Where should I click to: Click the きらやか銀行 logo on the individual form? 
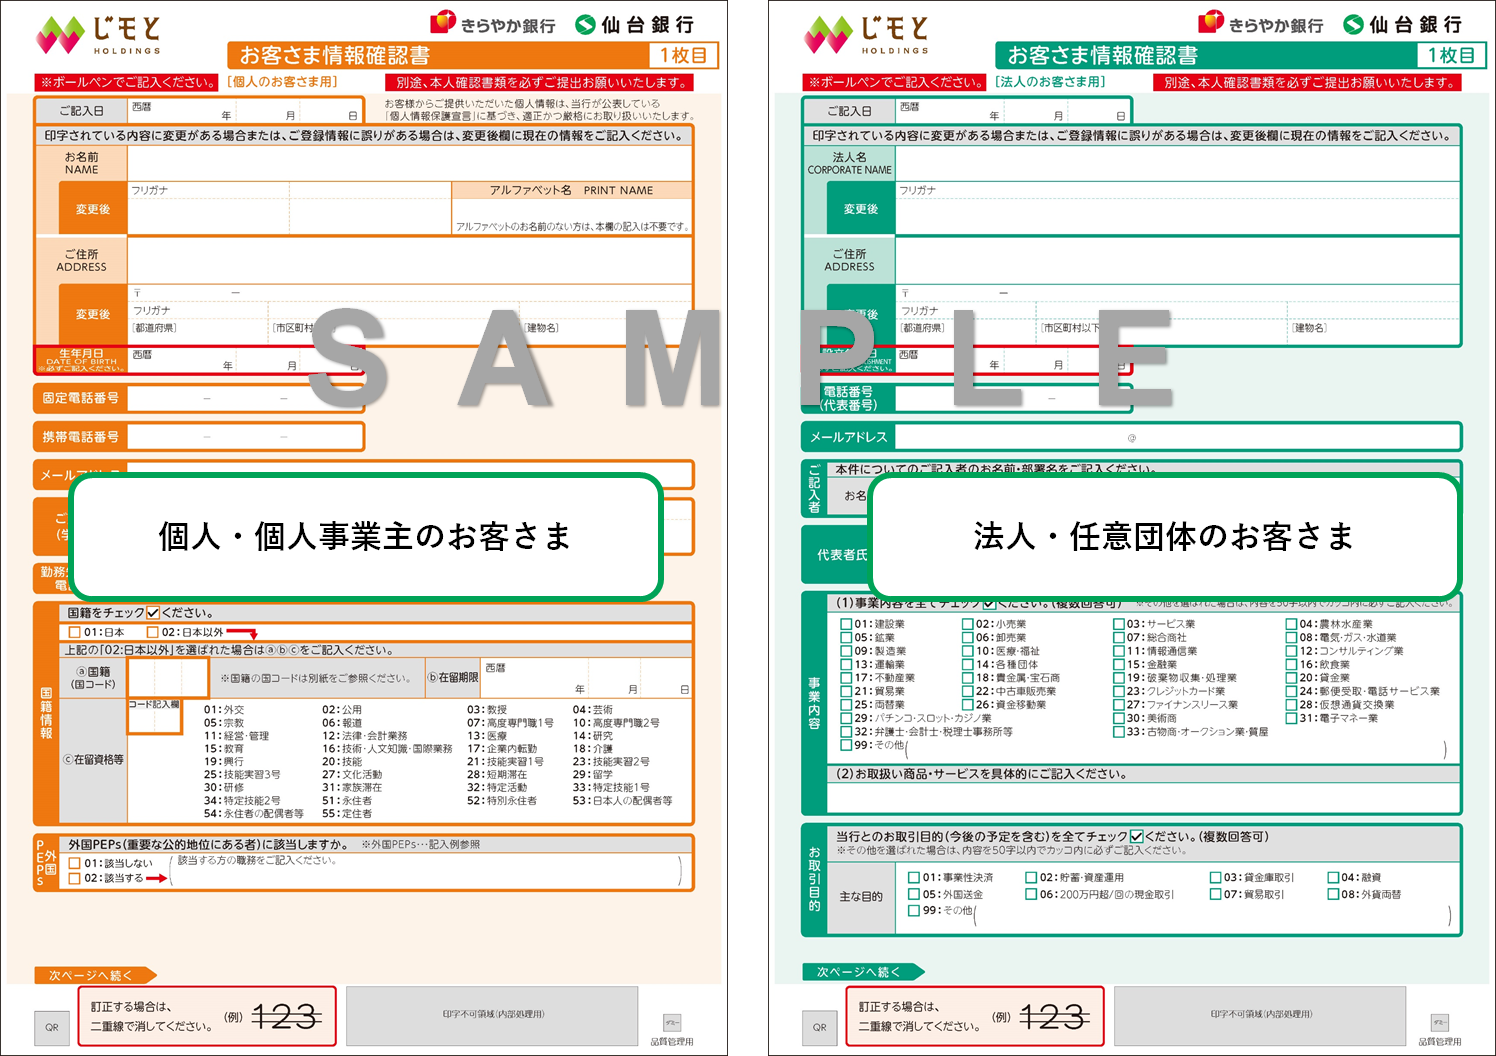point(493,24)
